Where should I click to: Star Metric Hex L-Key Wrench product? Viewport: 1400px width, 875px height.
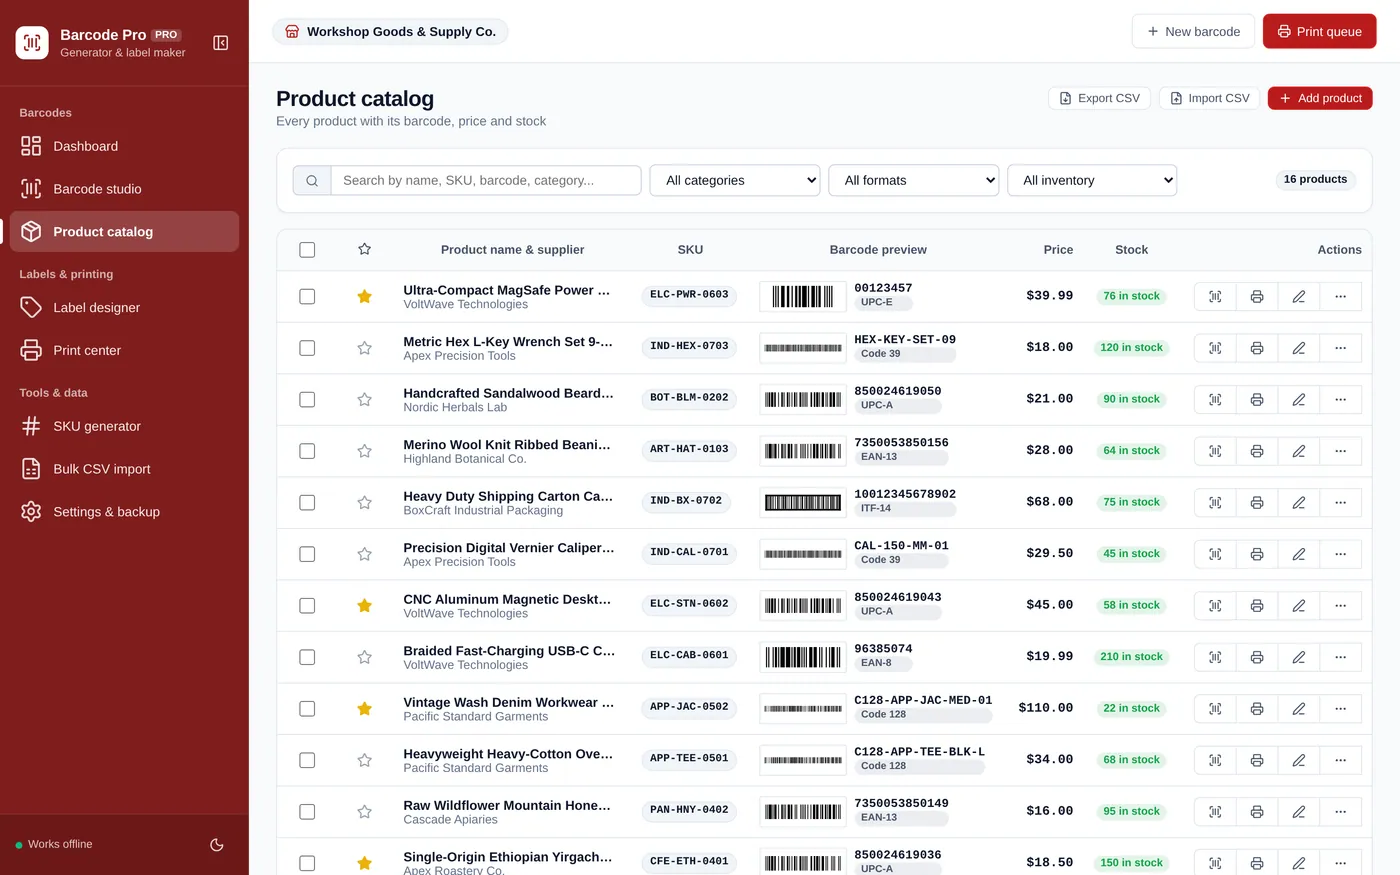(365, 348)
